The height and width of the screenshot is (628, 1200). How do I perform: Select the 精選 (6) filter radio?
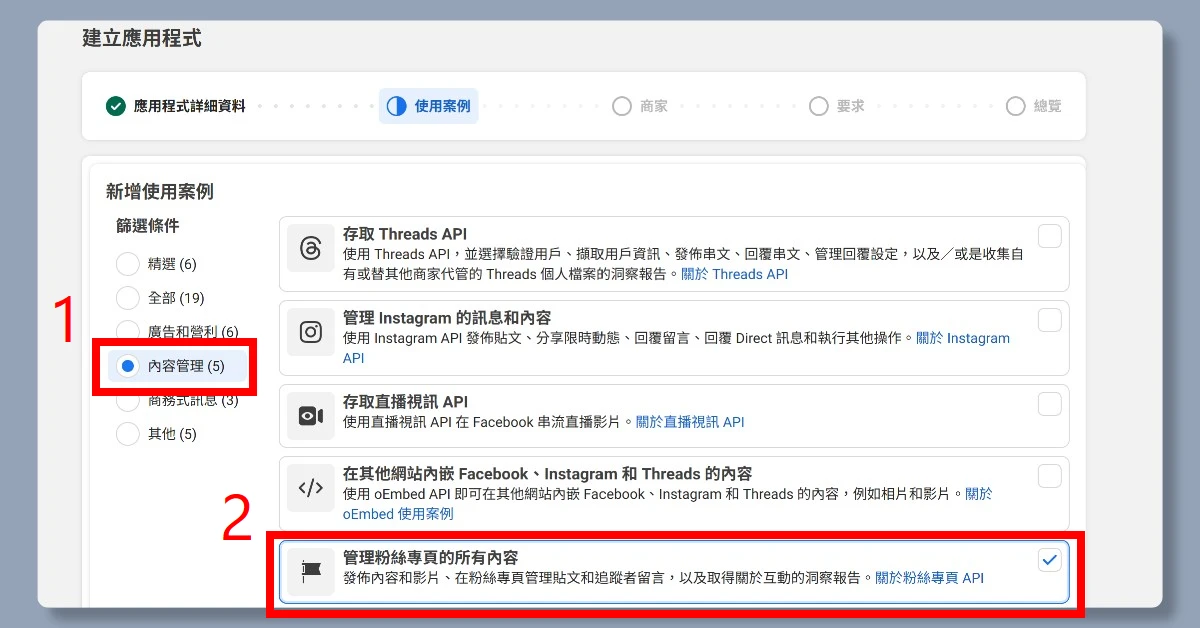tap(128, 264)
